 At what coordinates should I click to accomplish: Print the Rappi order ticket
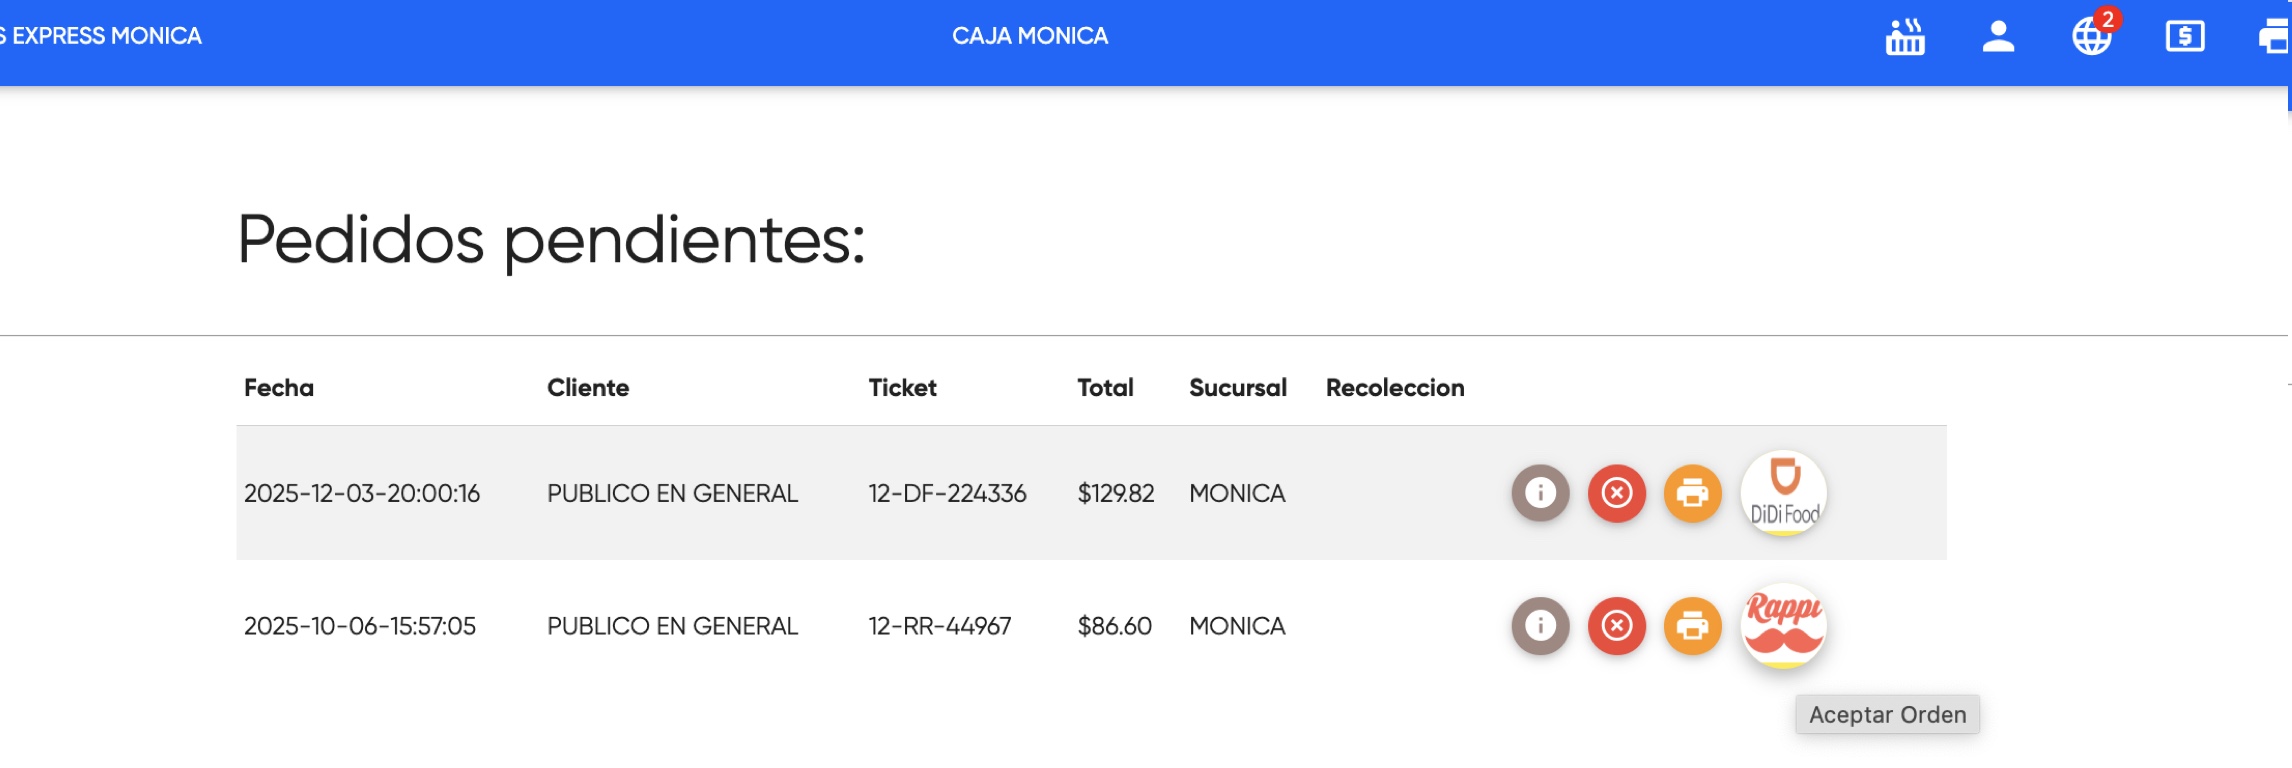pyautogui.click(x=1691, y=625)
